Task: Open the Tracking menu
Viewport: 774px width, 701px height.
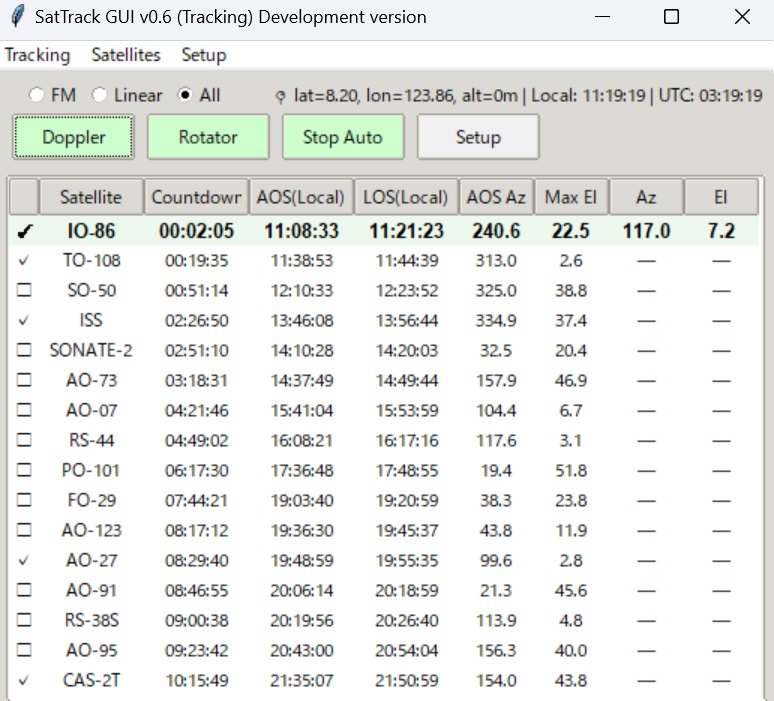Action: 37,55
